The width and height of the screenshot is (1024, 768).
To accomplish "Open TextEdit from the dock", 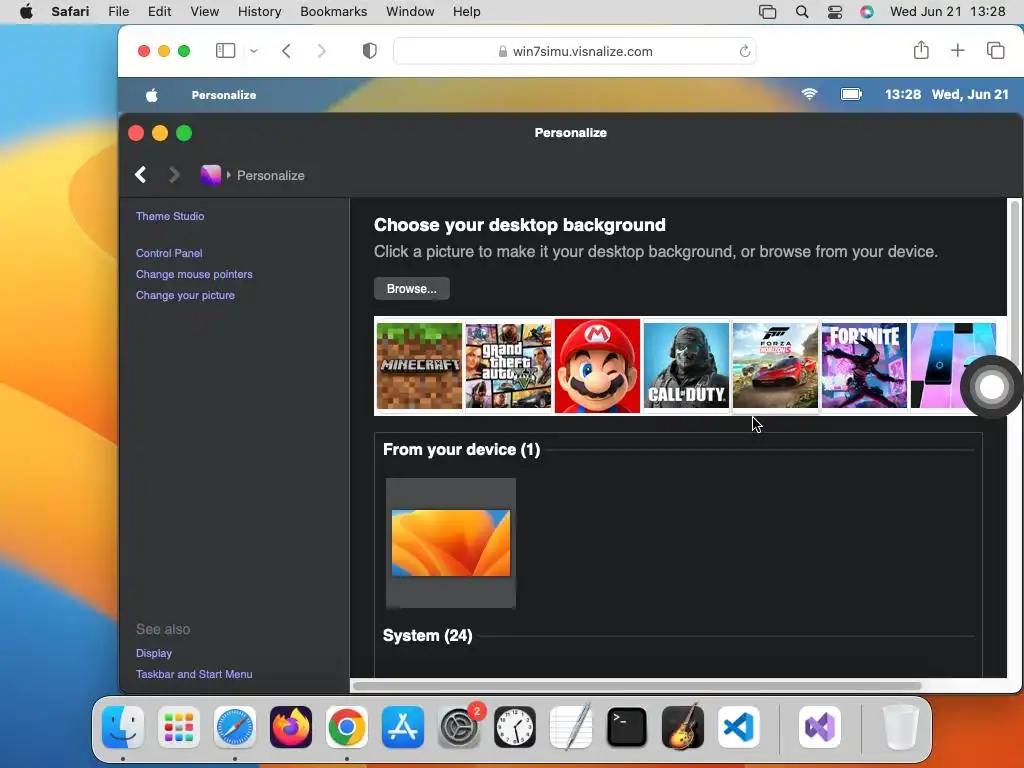I will coord(571,727).
